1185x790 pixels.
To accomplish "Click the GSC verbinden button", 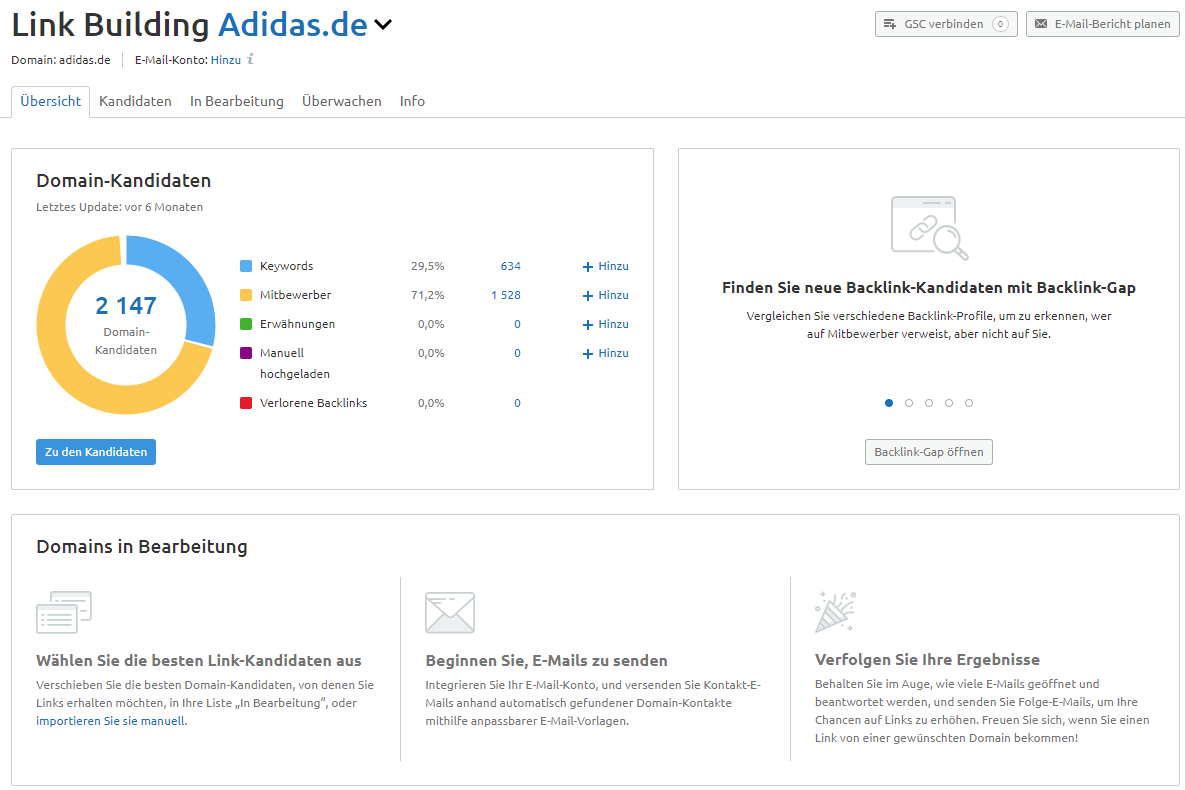I will point(945,24).
